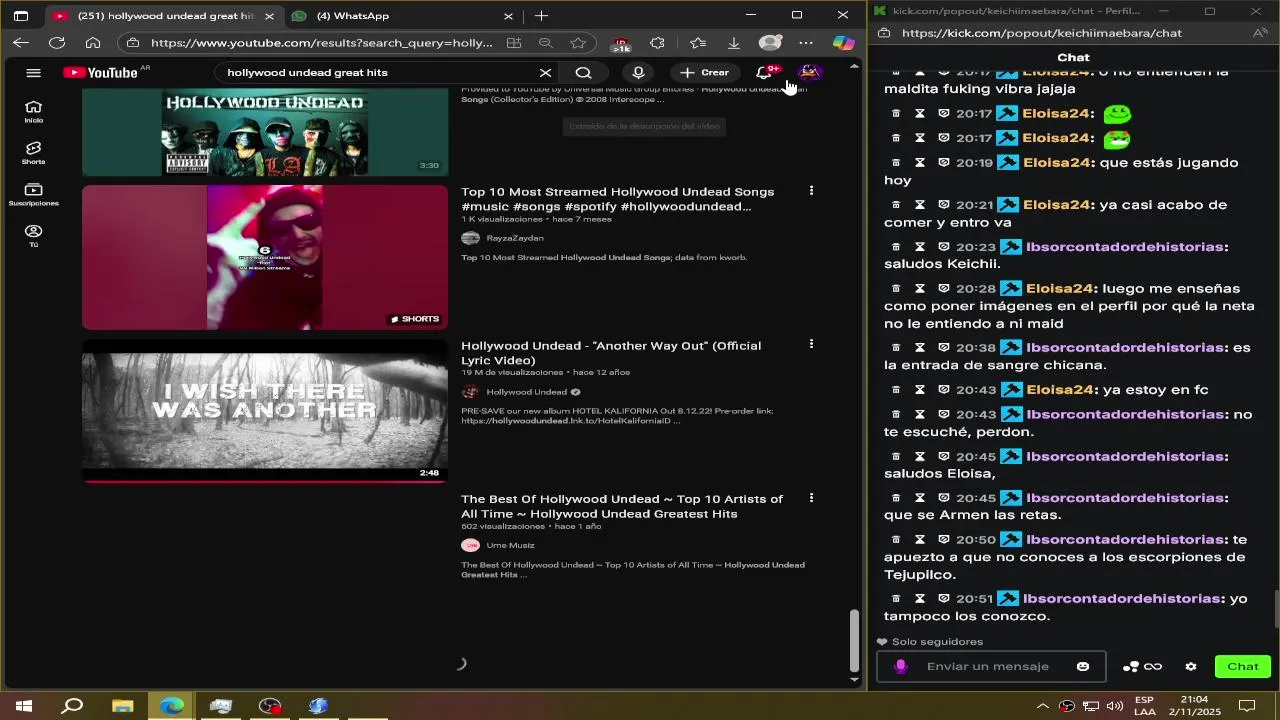Open the Another Way Out video thumbnail
Image resolution: width=1280 pixels, height=720 pixels.
click(x=265, y=411)
